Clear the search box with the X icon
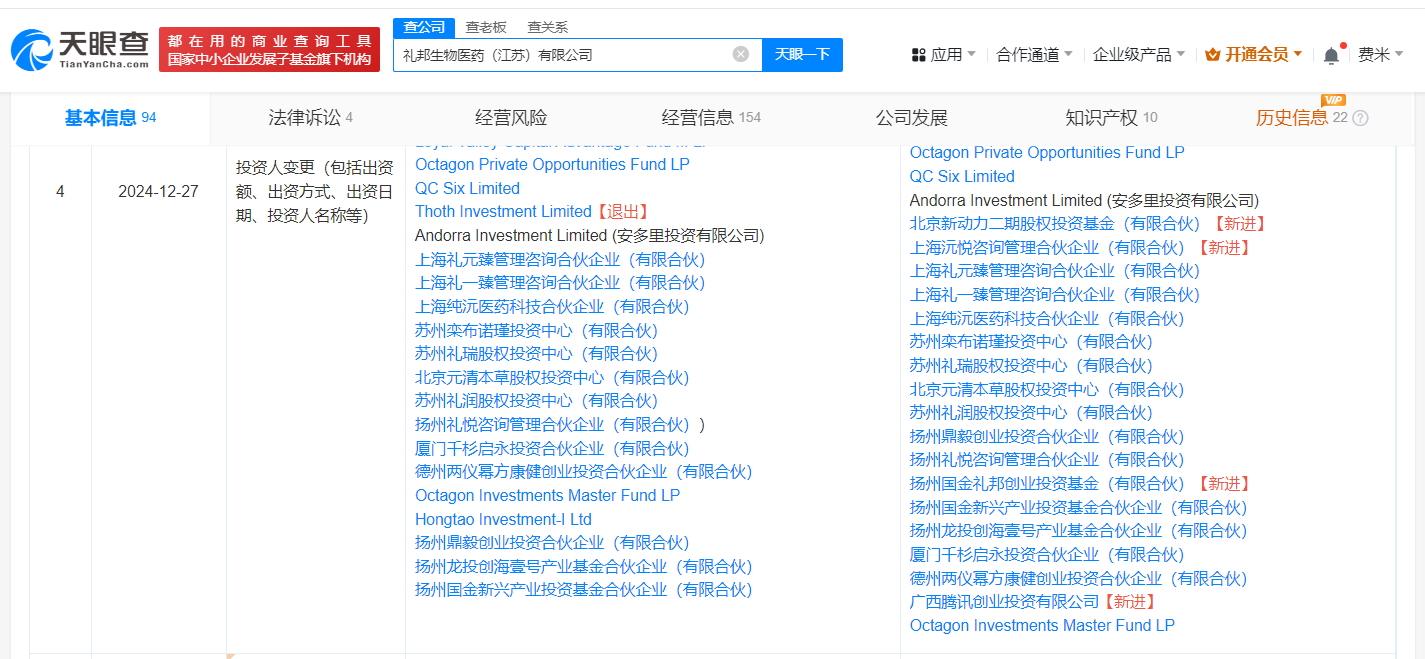Viewport: 1425px width, 659px height. coord(740,54)
